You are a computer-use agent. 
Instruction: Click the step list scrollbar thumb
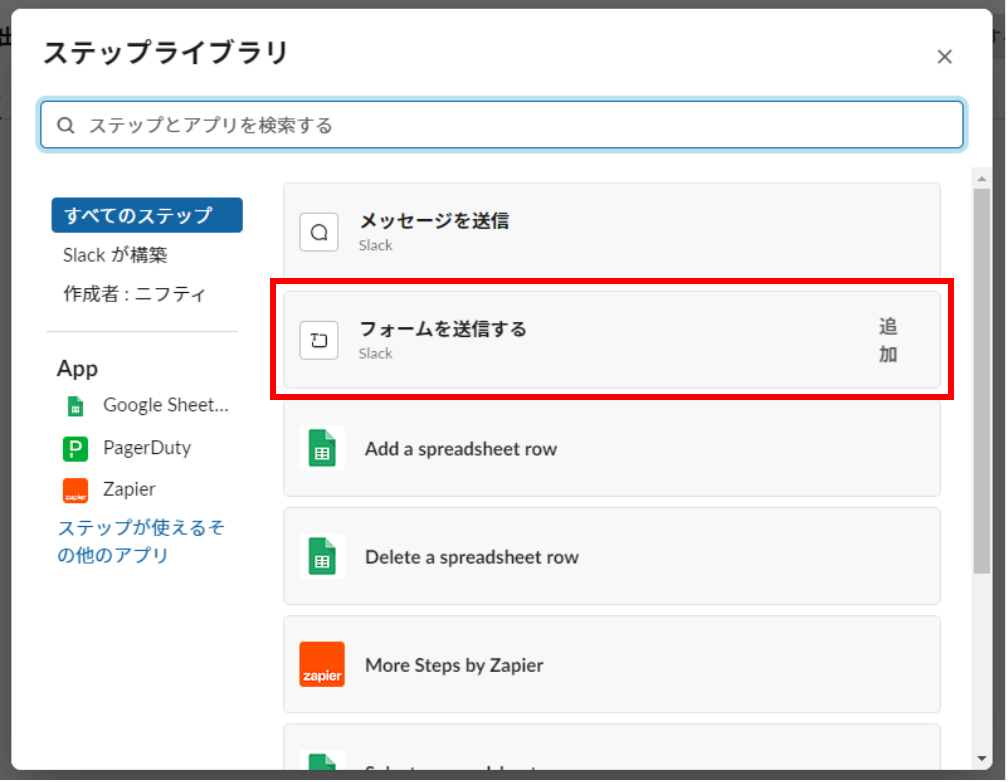click(x=981, y=381)
